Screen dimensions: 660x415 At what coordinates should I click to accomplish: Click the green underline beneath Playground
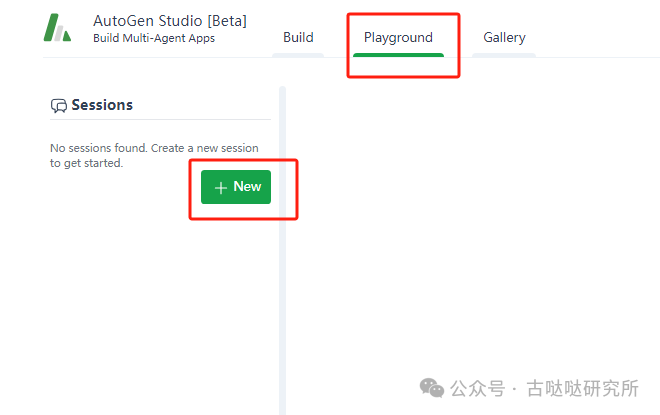tap(398, 54)
